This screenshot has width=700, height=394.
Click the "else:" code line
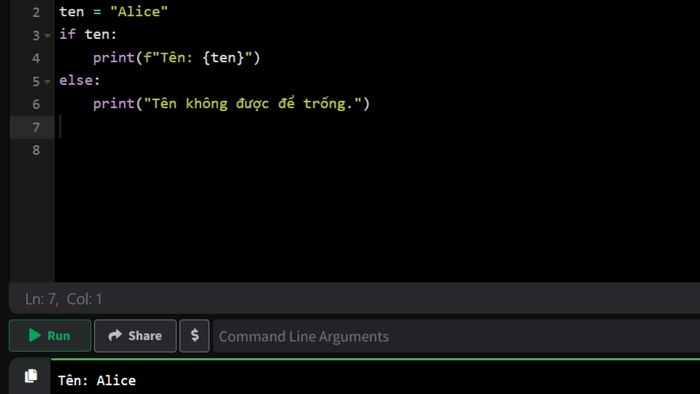(x=79, y=80)
